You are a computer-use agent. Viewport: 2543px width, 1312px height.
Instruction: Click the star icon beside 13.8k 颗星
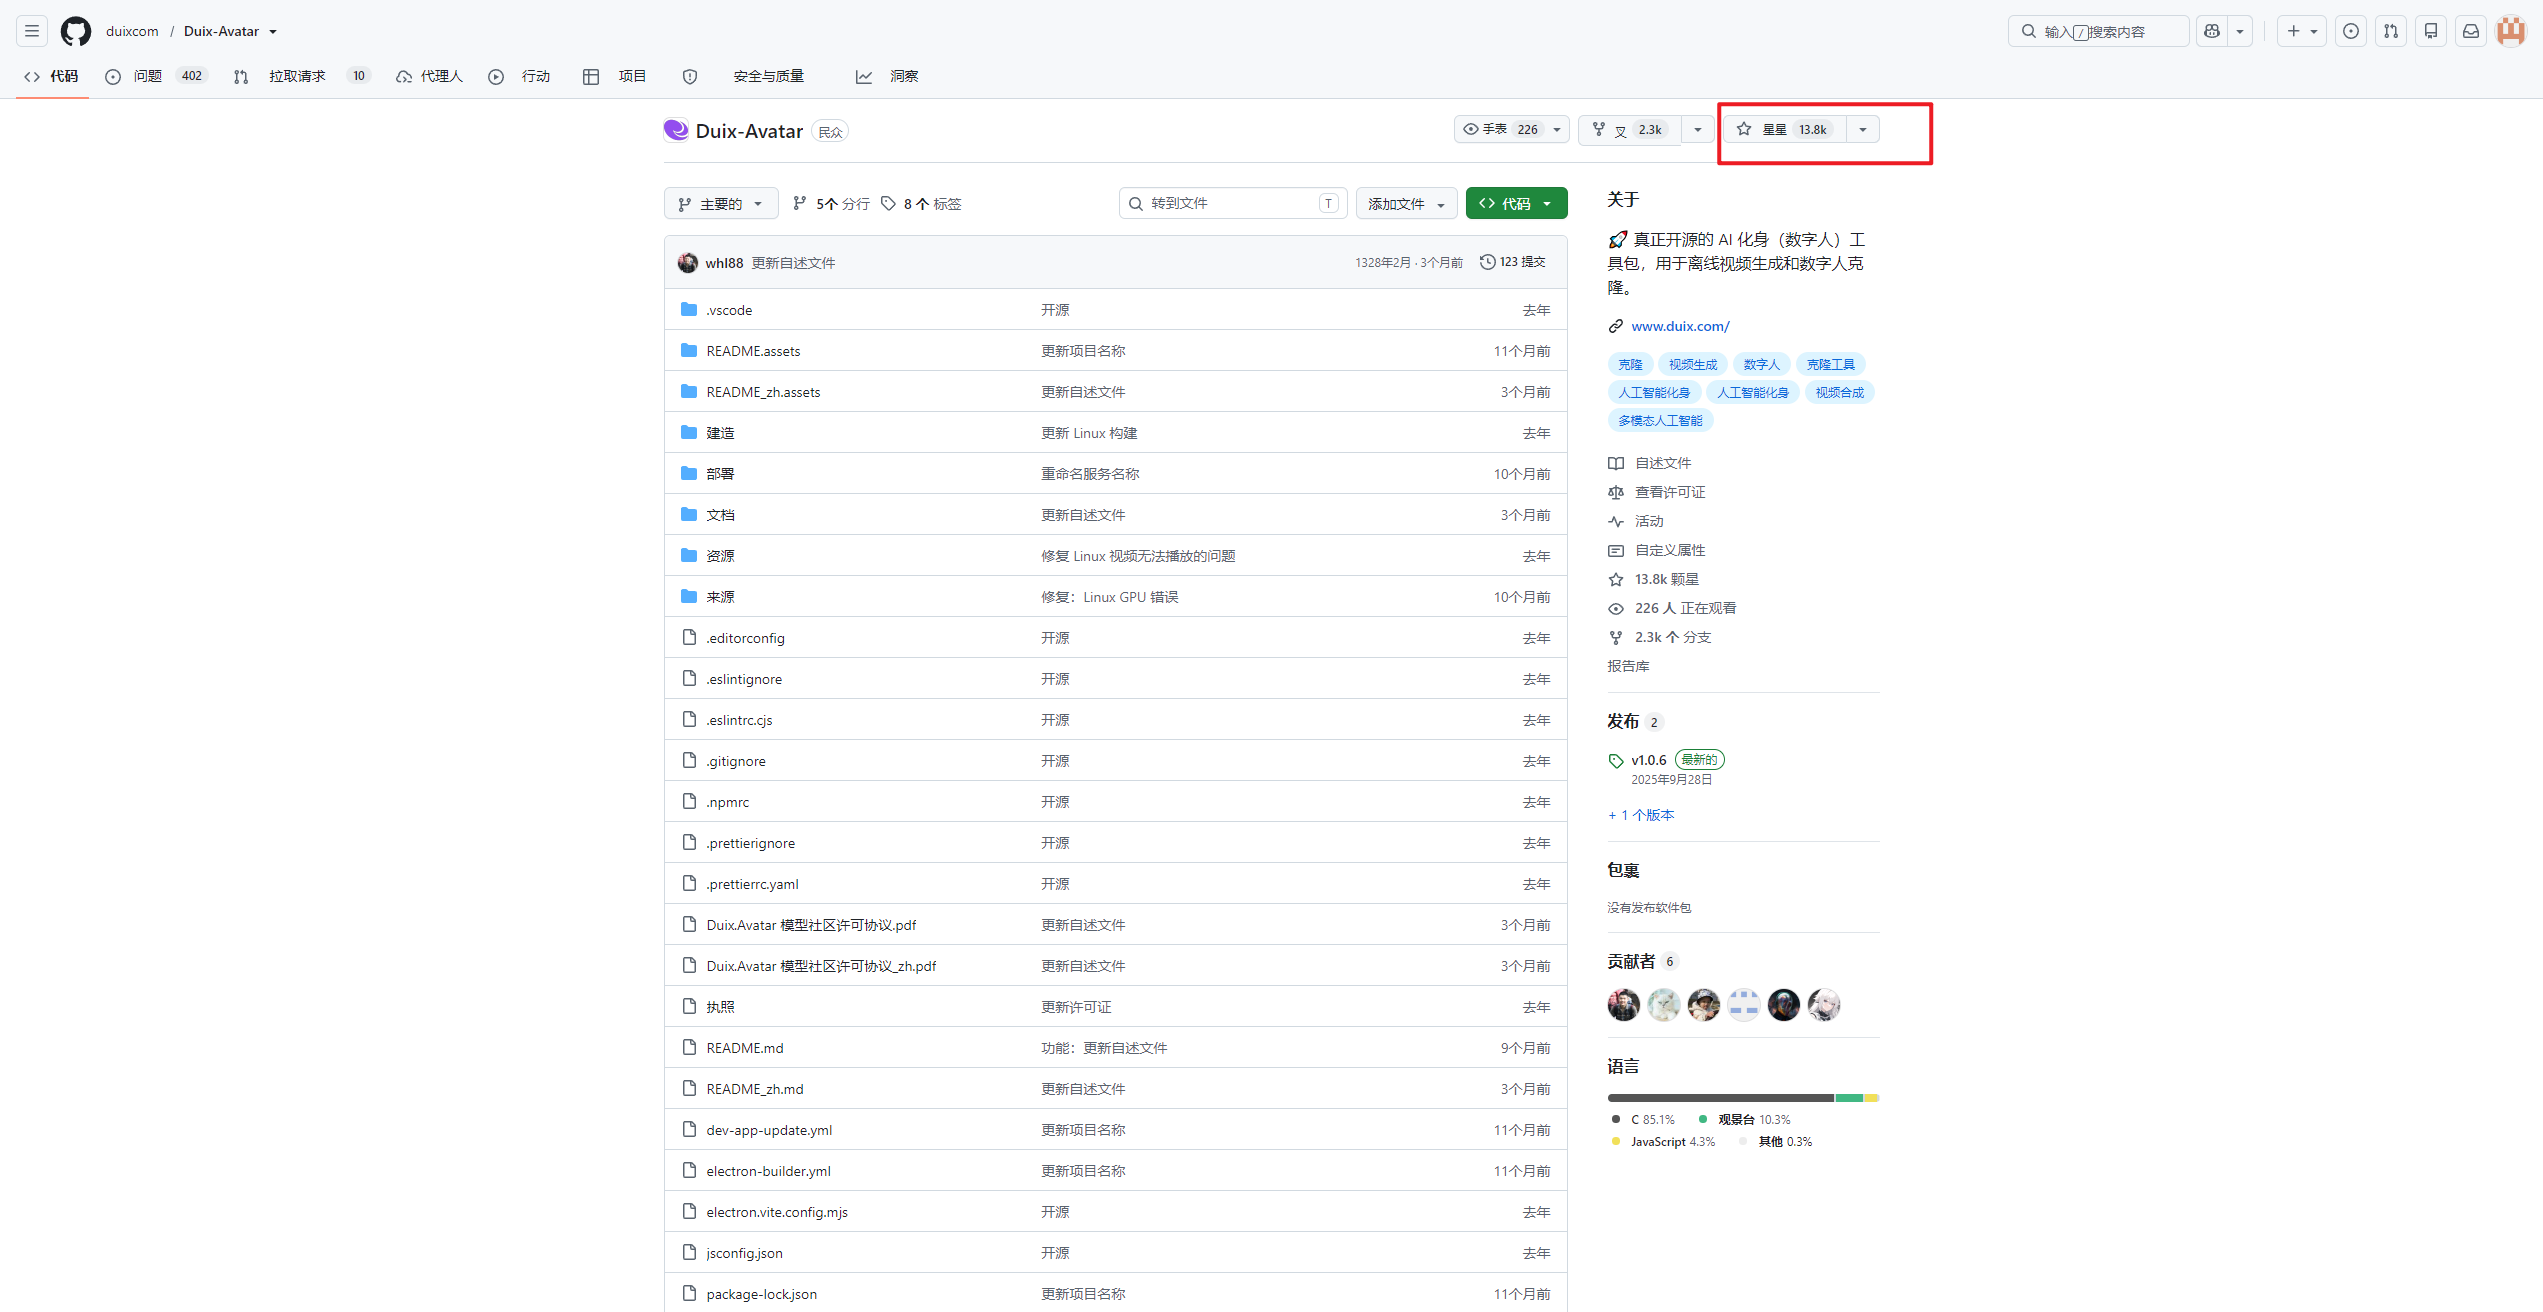(1616, 579)
